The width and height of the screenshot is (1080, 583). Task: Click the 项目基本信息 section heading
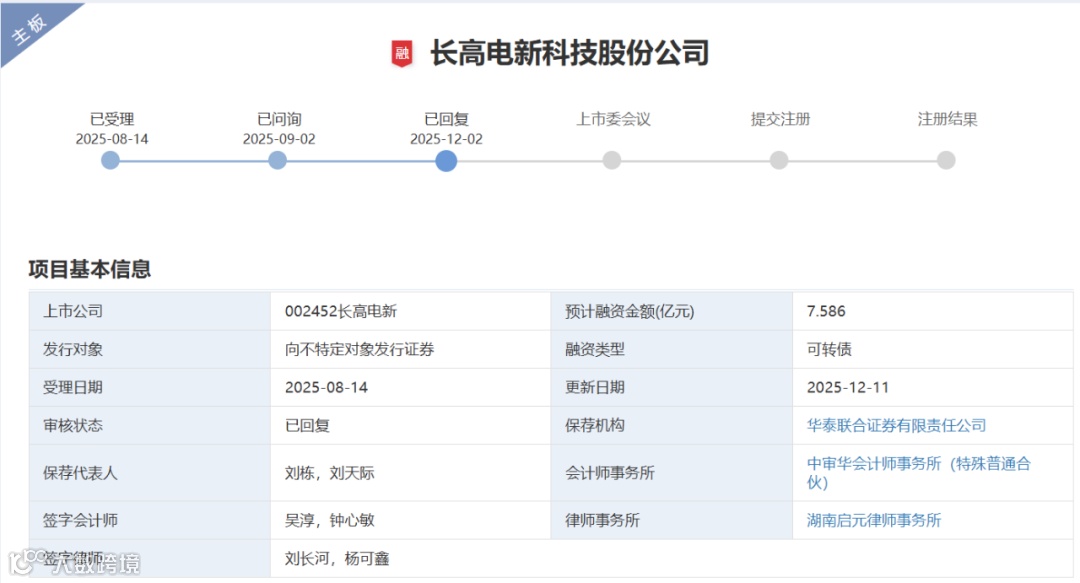(90, 269)
